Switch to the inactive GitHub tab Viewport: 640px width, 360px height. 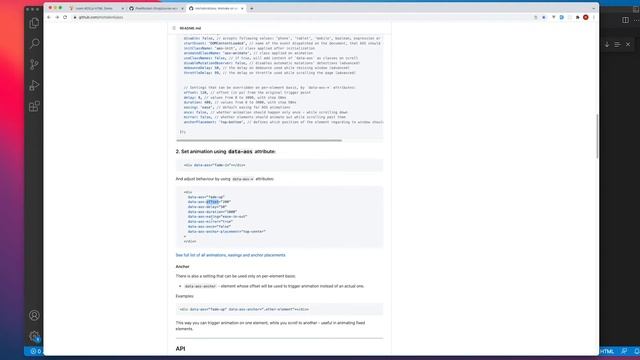coord(156,8)
